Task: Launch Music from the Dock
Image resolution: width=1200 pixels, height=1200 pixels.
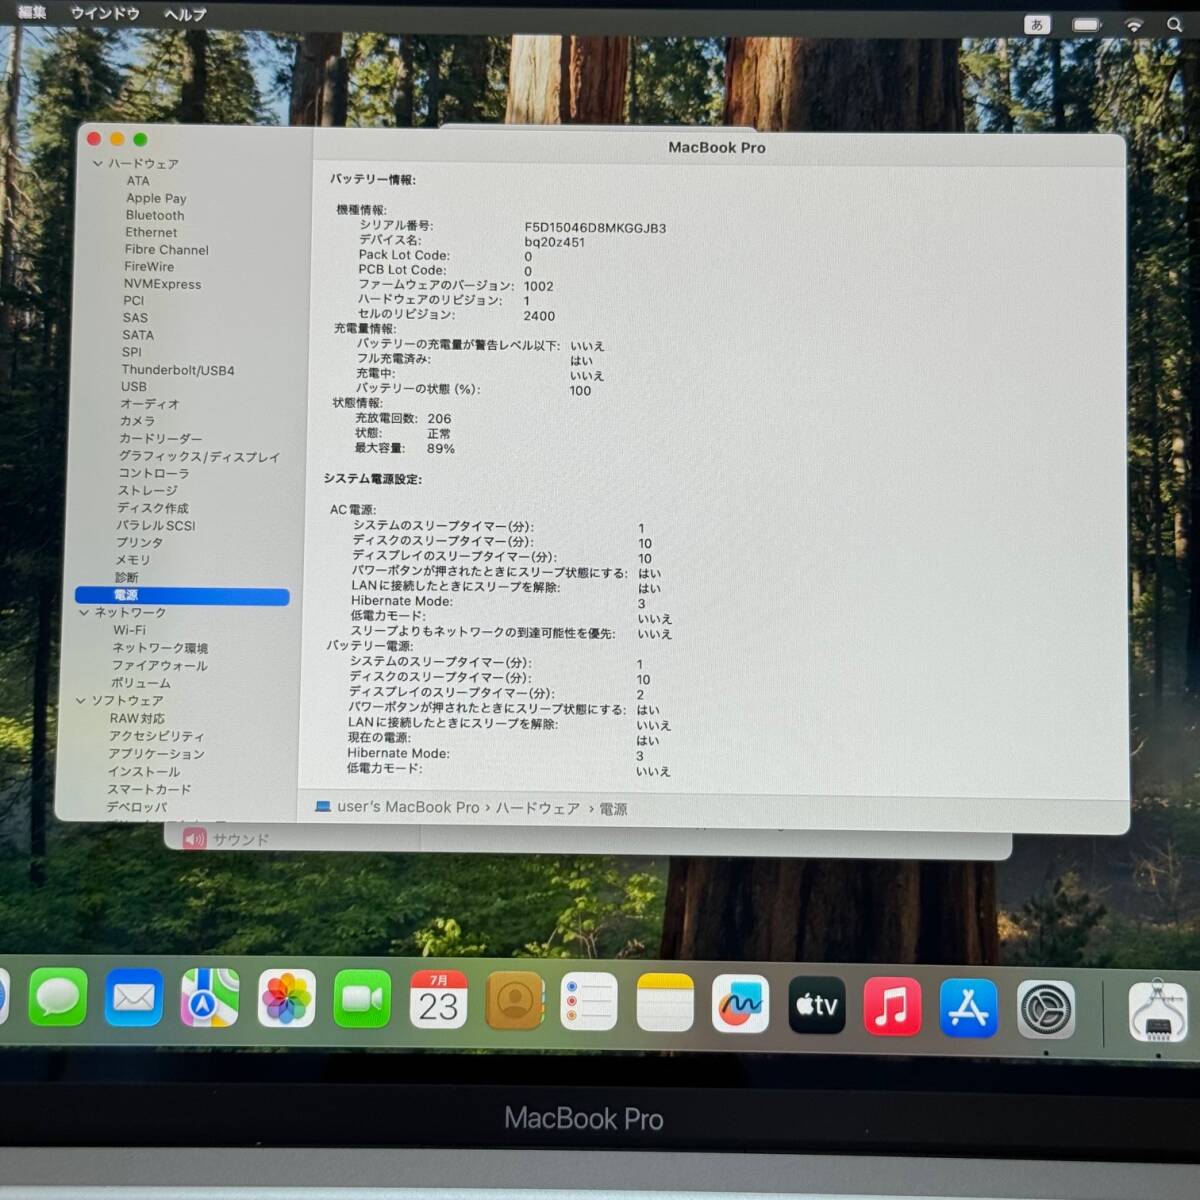Action: pyautogui.click(x=892, y=1006)
